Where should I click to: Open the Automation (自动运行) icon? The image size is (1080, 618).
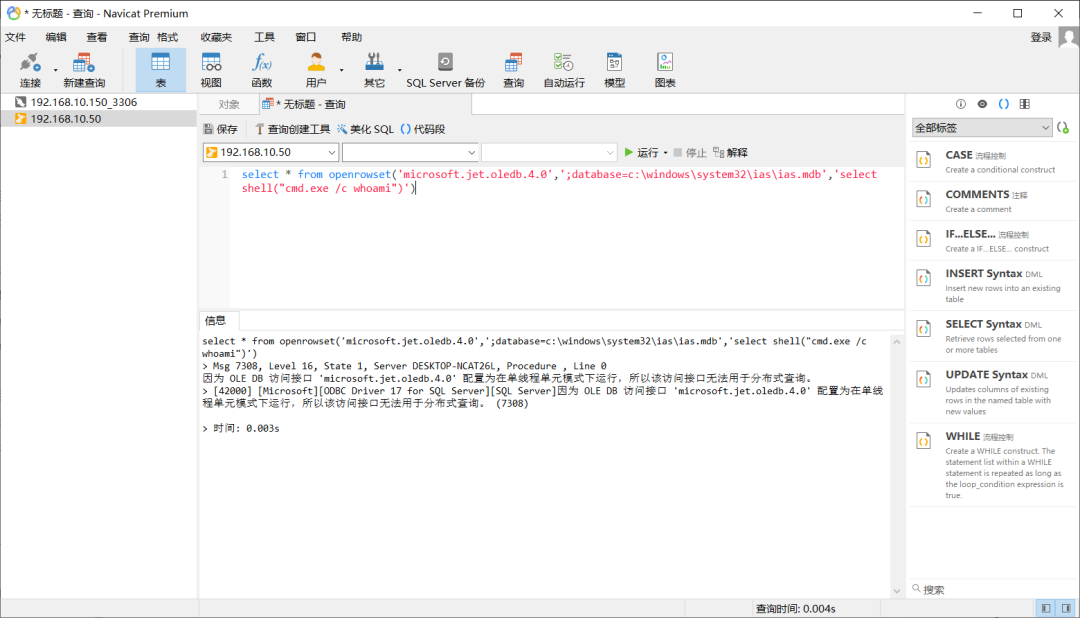(563, 70)
